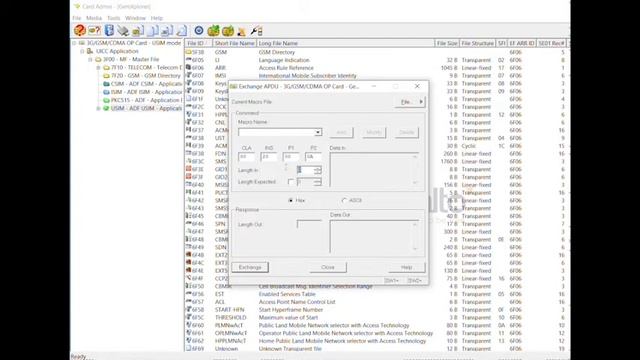Collapse the UICC Application tree node

click(x=82, y=51)
